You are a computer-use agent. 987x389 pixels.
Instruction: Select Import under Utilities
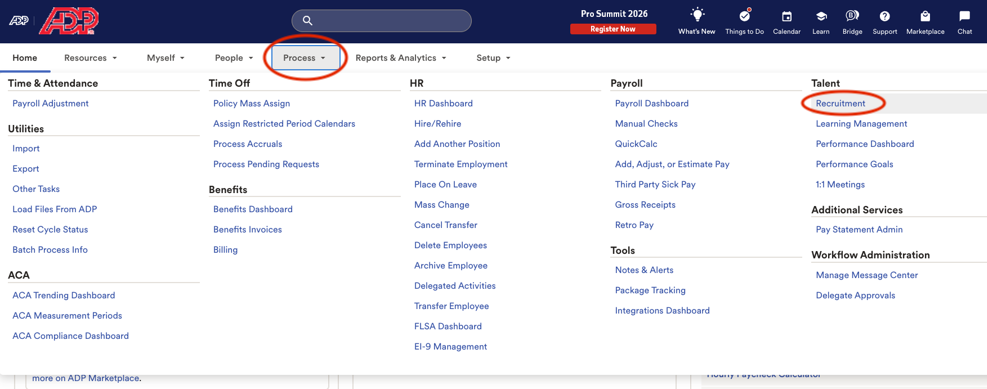coord(26,149)
